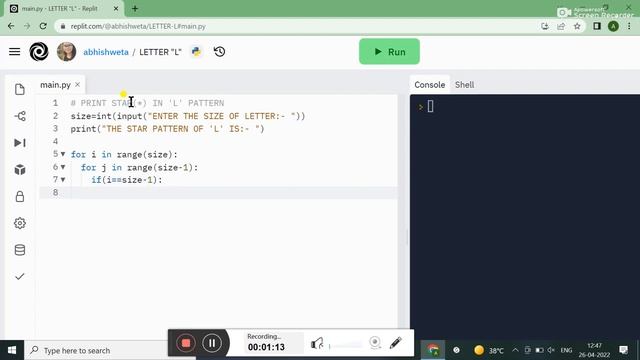
Task: Switch to the Console tab
Action: pyautogui.click(x=429, y=85)
